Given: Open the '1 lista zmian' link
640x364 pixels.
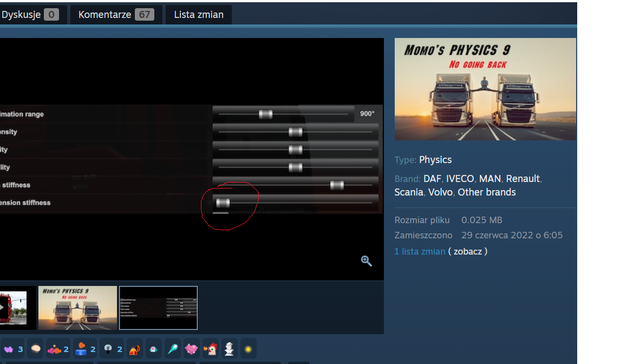Looking at the screenshot, I should click(x=420, y=251).
